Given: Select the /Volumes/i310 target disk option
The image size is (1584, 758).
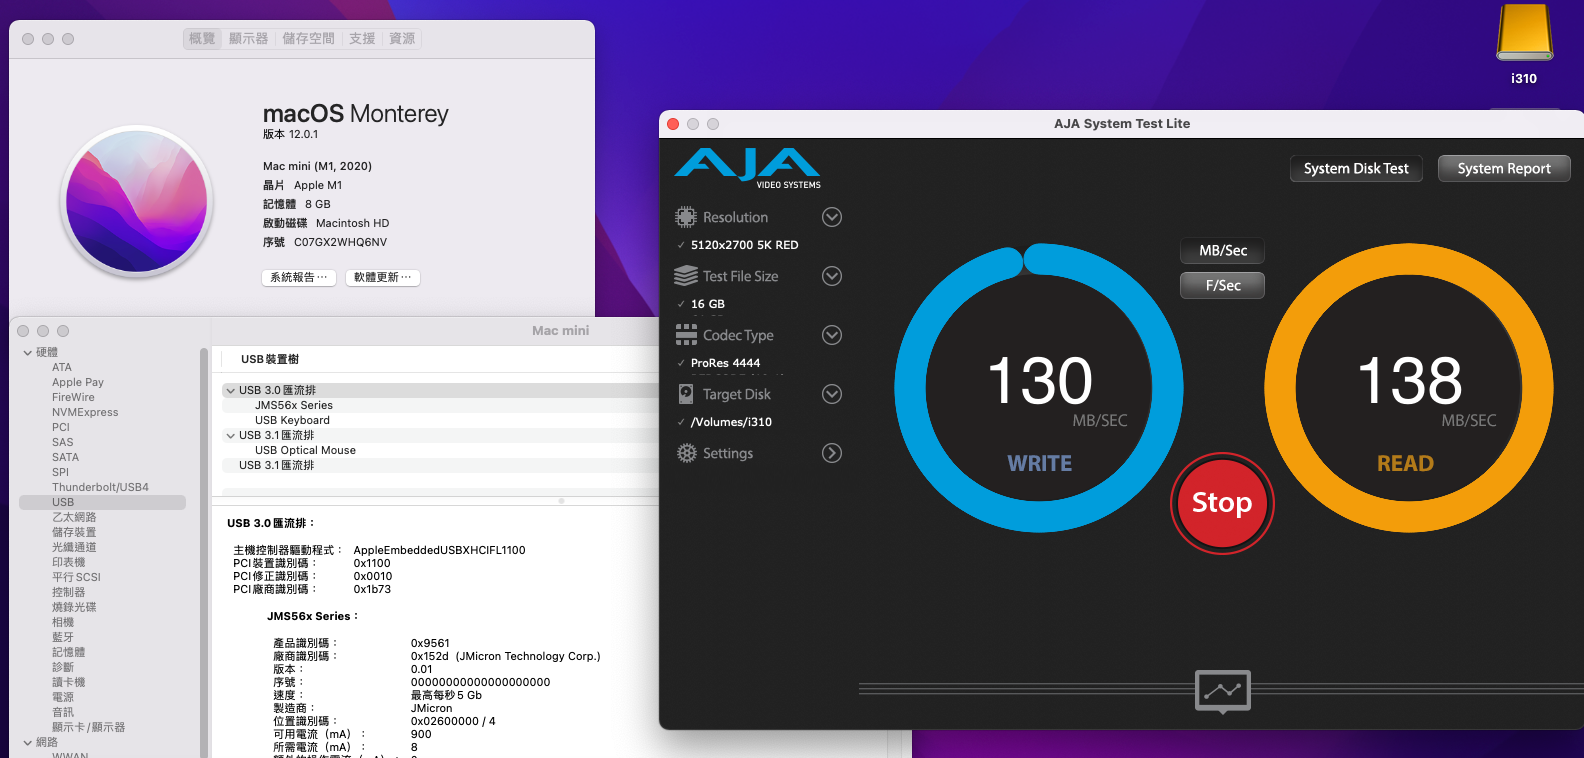Looking at the screenshot, I should coord(732,422).
